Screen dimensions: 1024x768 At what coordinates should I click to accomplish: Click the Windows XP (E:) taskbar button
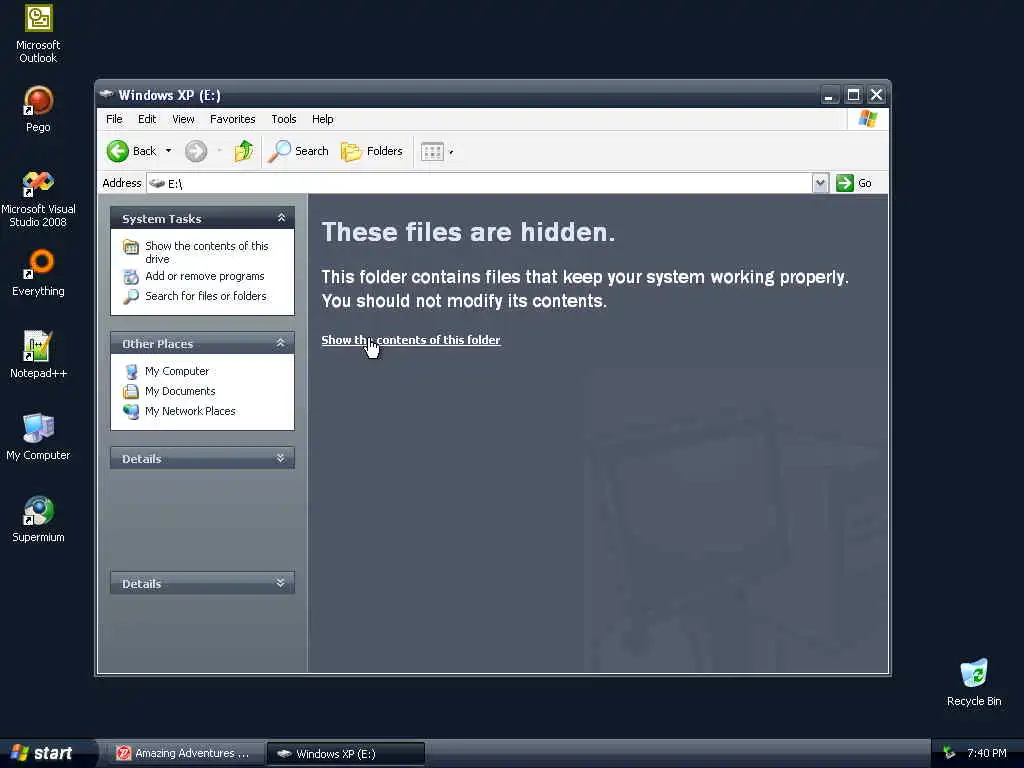coord(346,754)
